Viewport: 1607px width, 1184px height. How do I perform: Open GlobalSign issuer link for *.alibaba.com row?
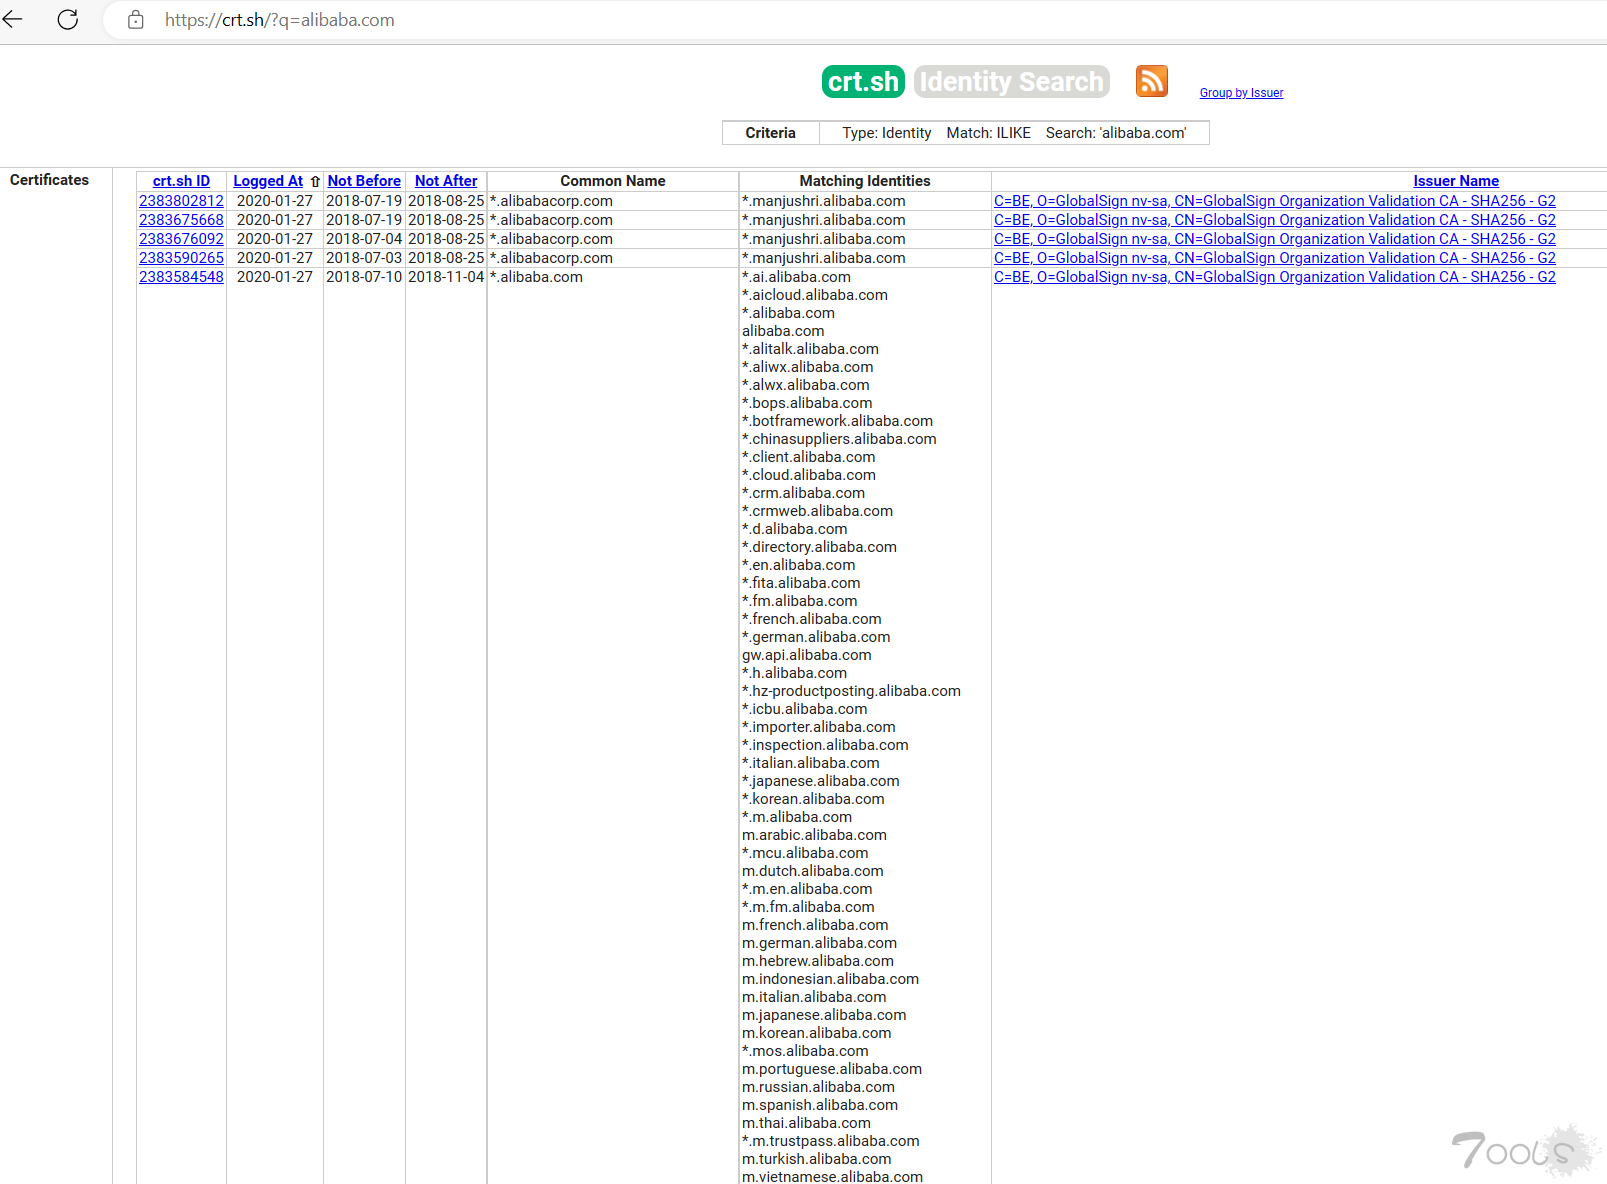1274,277
